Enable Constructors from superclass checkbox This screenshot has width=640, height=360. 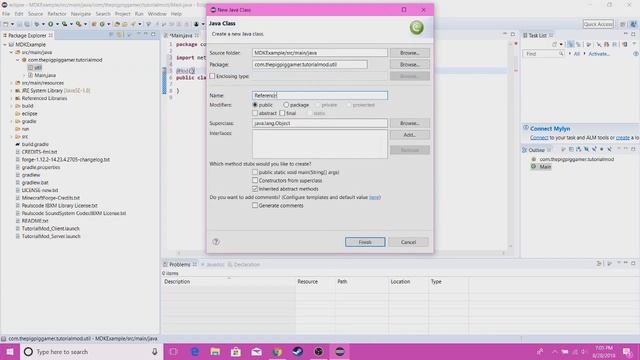255,180
